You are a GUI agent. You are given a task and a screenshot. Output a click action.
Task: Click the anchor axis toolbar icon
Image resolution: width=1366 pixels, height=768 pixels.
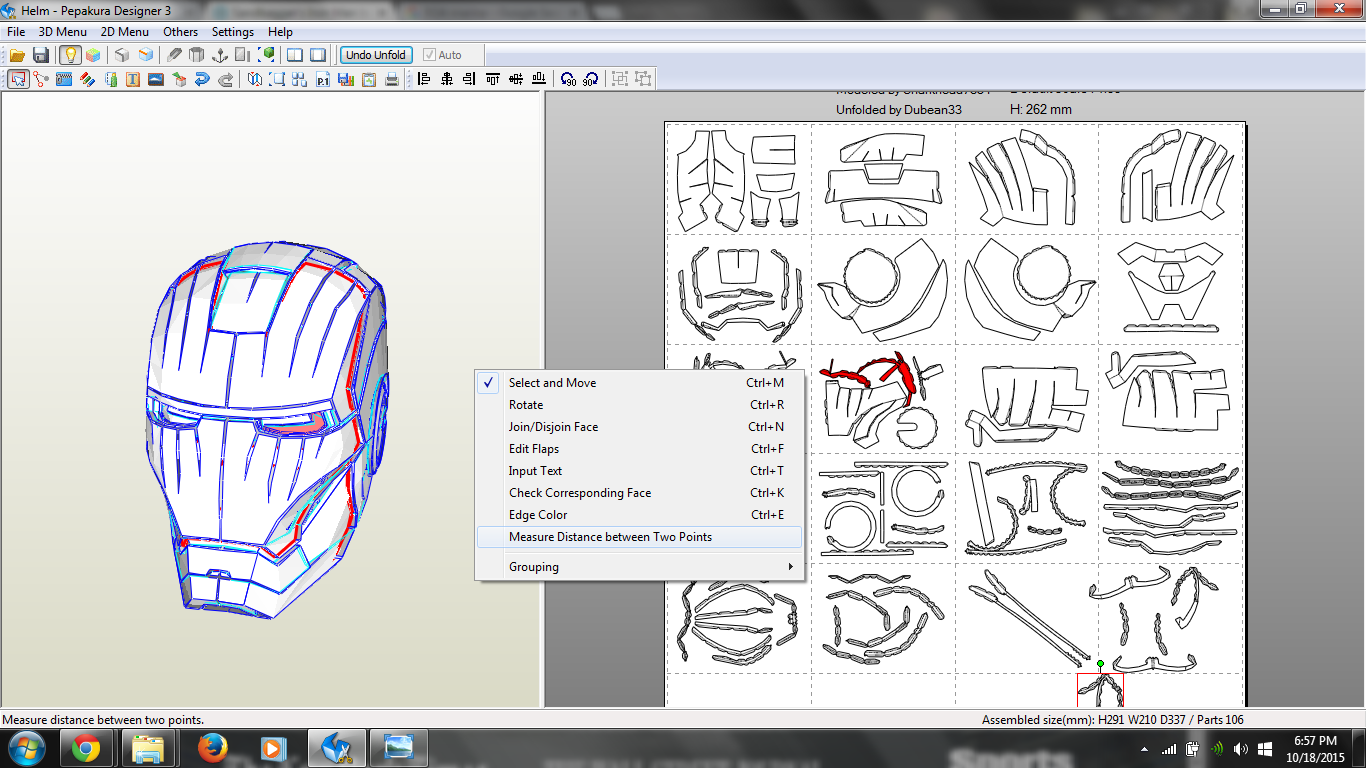pyautogui.click(x=220, y=55)
